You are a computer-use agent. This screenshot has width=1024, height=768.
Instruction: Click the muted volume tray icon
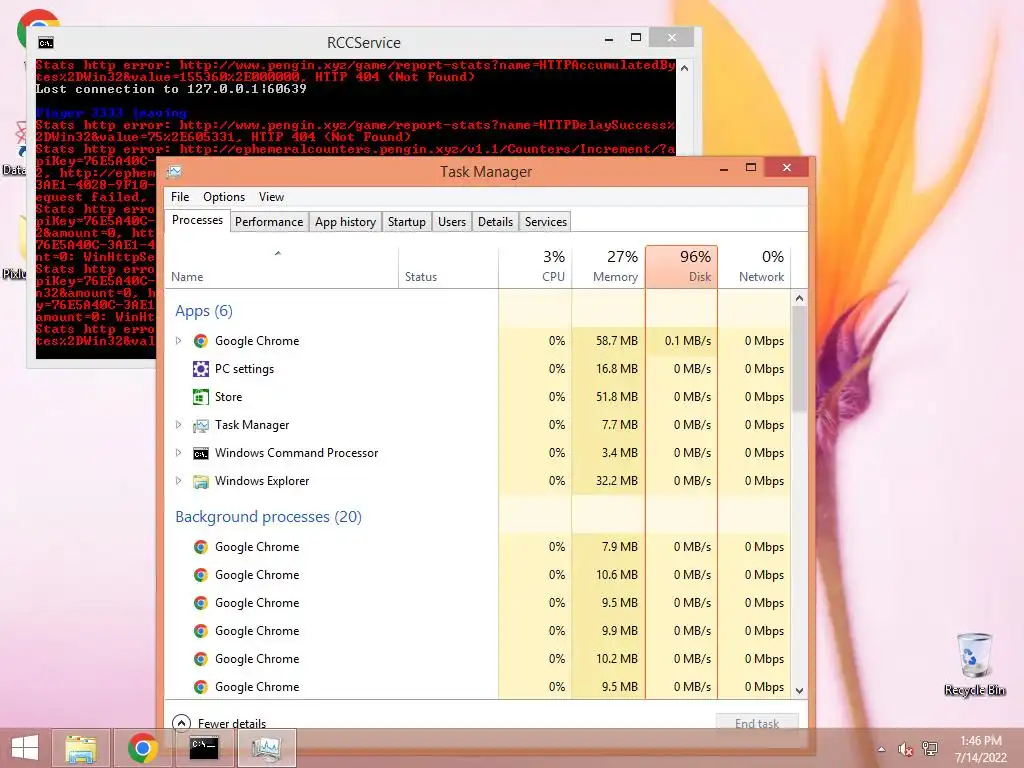905,749
